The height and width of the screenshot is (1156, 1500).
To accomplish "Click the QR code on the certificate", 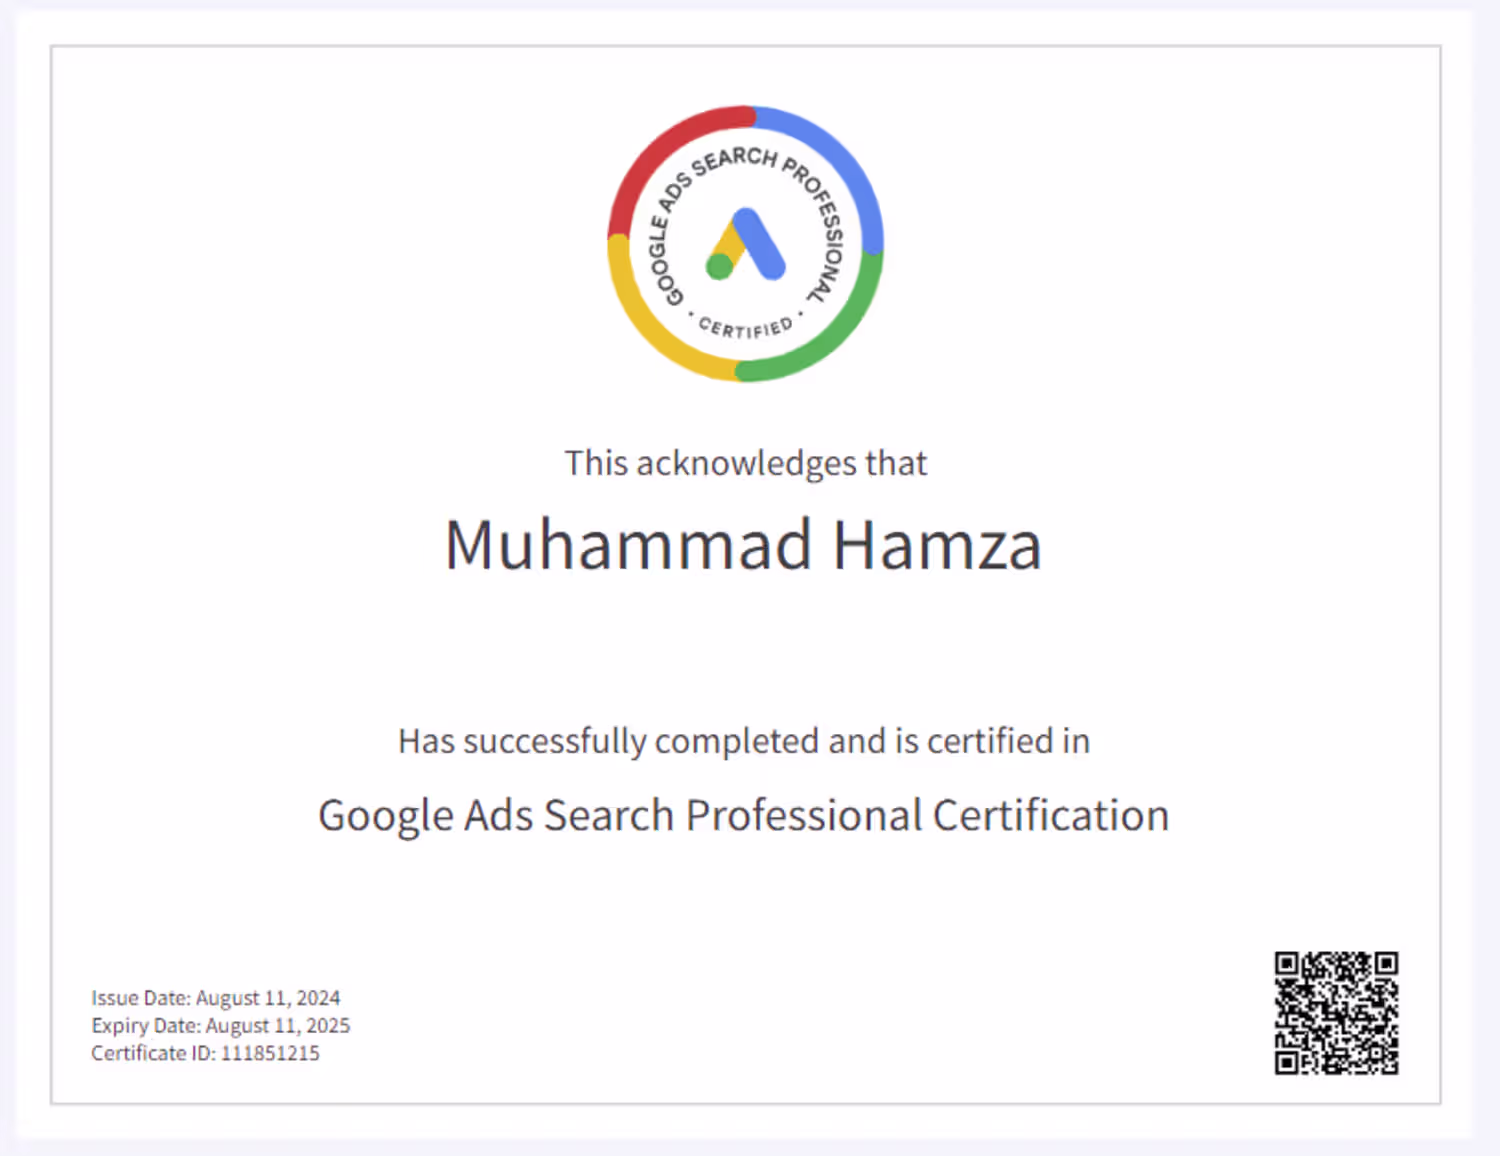I will click(1336, 1013).
